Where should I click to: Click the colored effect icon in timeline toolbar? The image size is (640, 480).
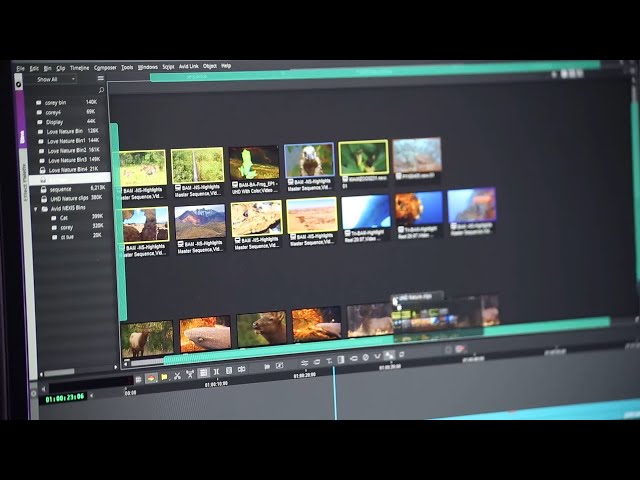point(151,378)
